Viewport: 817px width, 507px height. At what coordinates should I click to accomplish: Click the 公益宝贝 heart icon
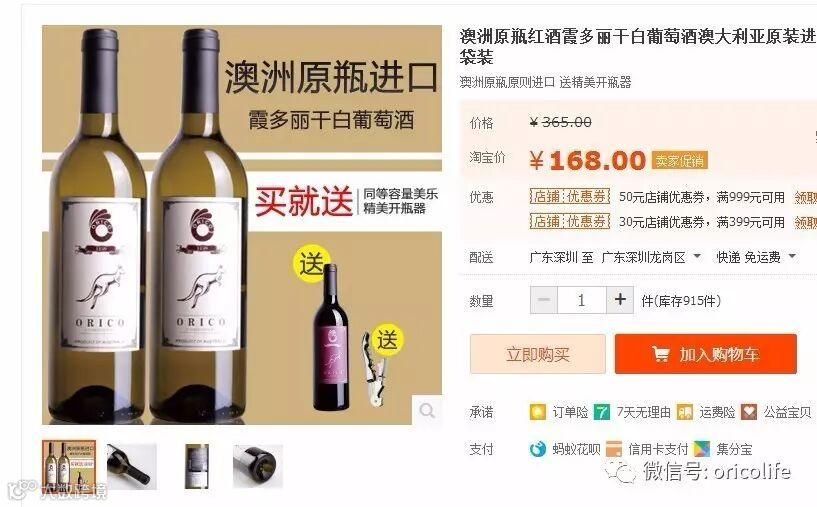tap(749, 412)
